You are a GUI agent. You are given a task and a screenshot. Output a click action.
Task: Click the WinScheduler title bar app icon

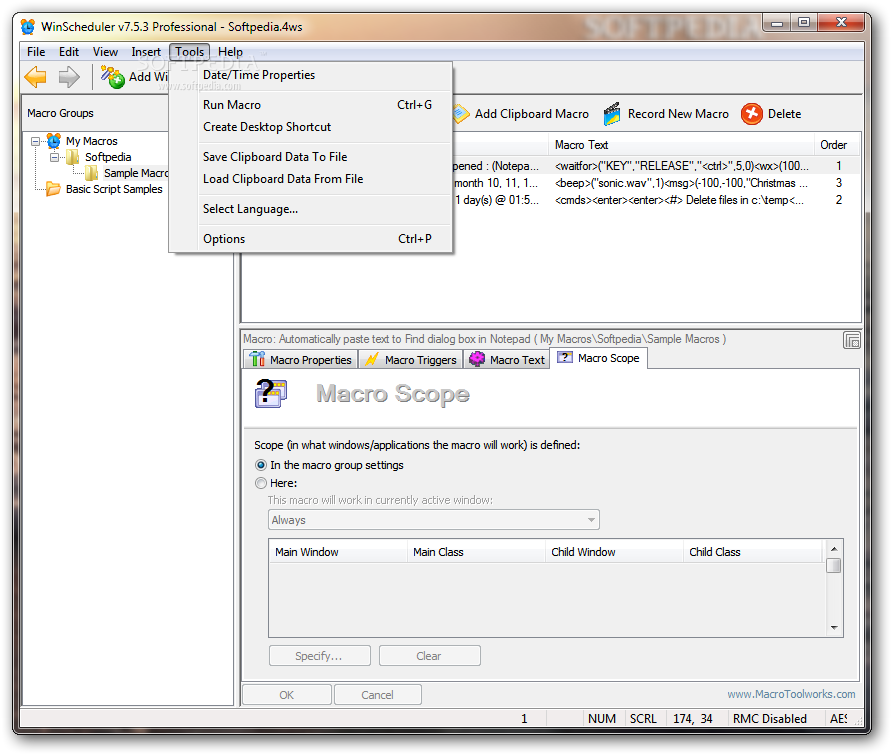27,27
